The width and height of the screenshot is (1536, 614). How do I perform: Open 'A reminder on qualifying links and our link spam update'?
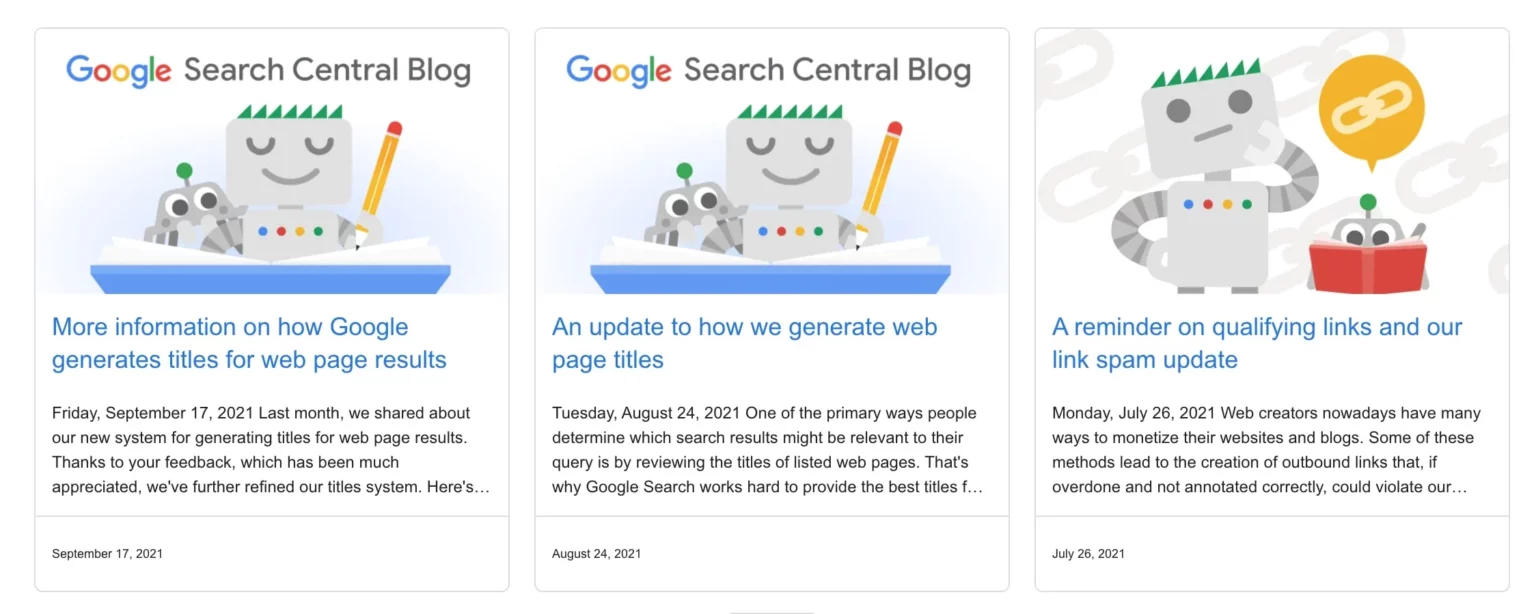coord(1256,343)
